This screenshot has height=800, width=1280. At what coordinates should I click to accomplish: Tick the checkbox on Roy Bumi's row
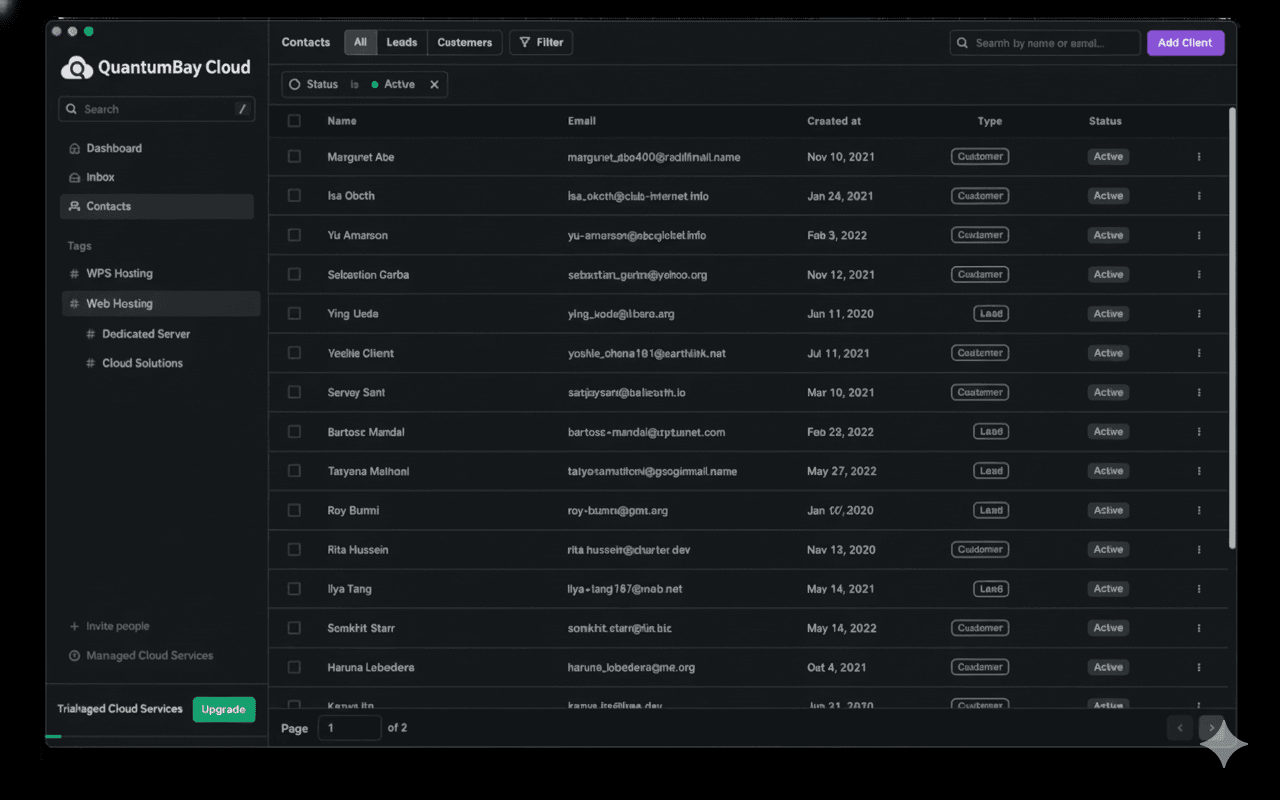pos(294,509)
